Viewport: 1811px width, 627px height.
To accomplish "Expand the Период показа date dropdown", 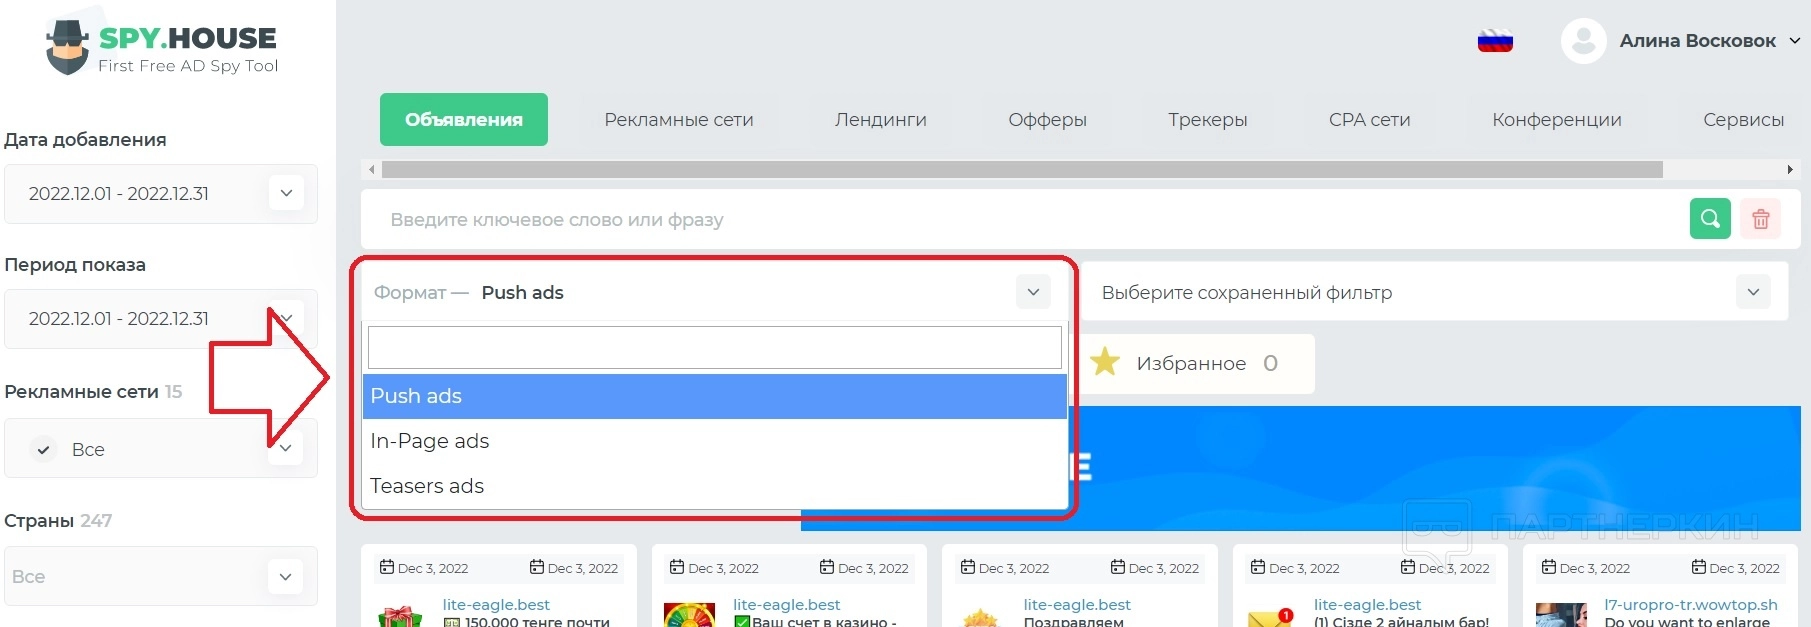I will (x=286, y=318).
